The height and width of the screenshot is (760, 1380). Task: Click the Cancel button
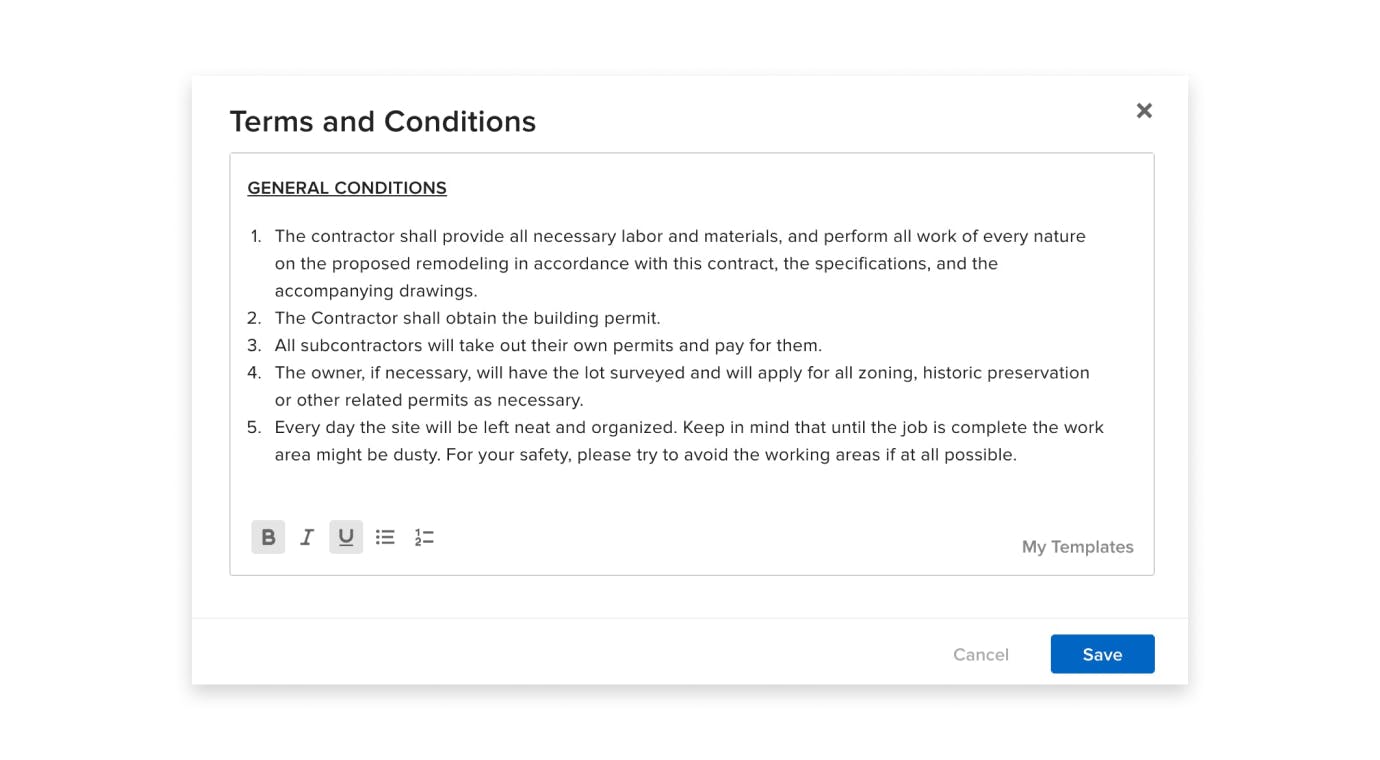pyautogui.click(x=980, y=654)
